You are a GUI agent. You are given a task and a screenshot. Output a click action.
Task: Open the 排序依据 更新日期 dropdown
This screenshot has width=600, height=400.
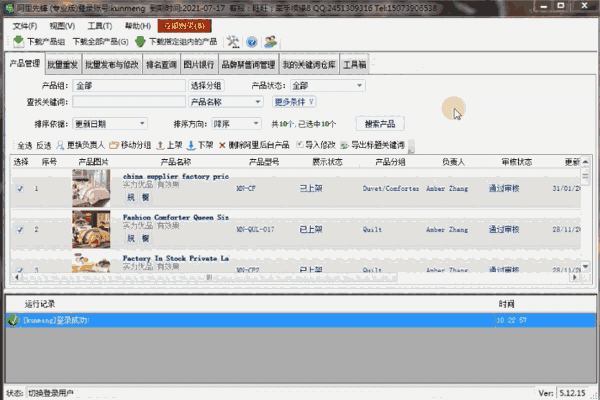[110, 124]
